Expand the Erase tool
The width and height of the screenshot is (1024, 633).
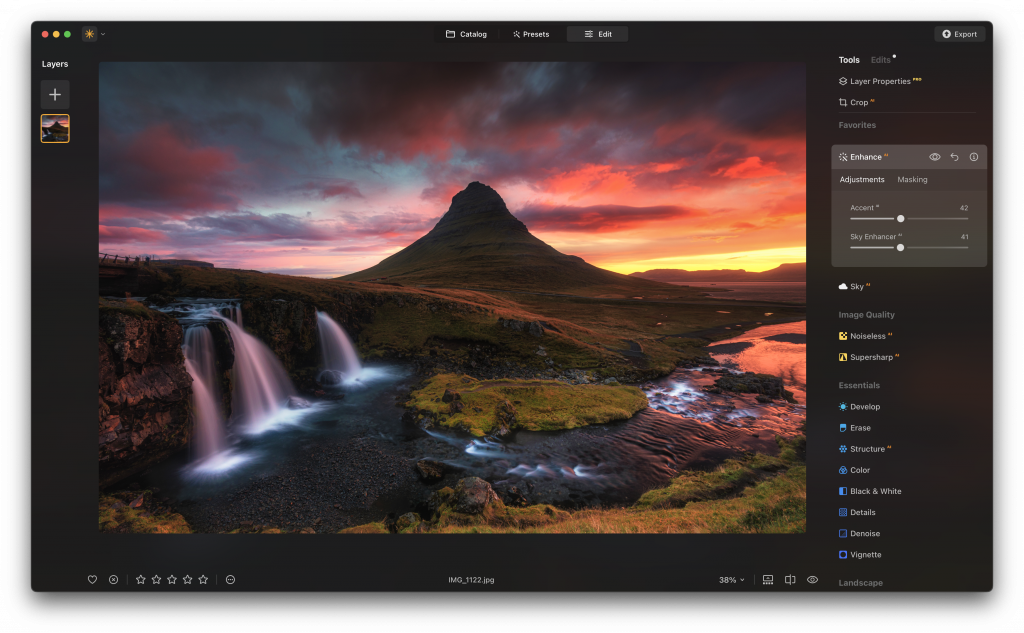click(x=855, y=428)
